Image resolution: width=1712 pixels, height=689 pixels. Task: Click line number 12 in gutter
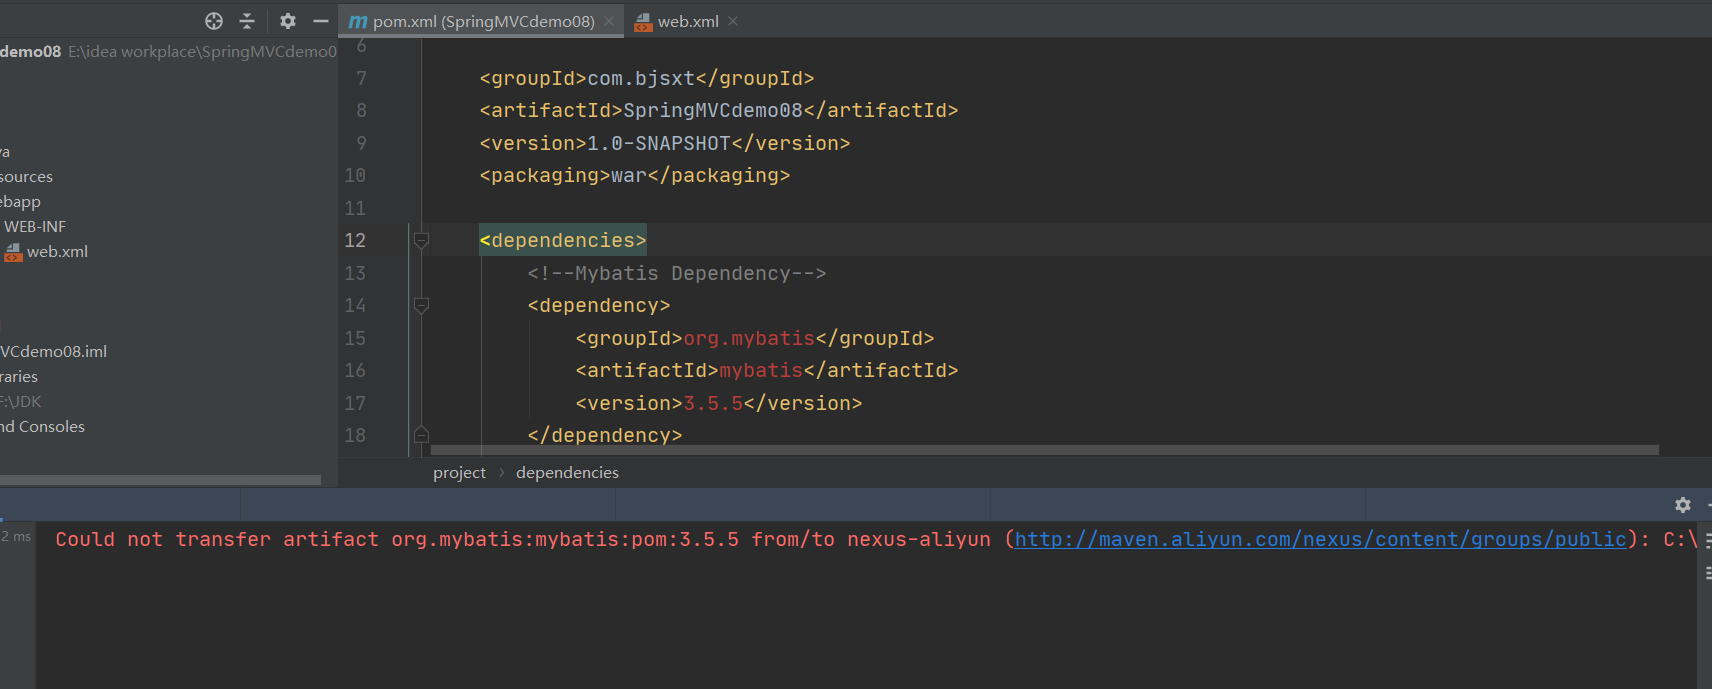355,240
